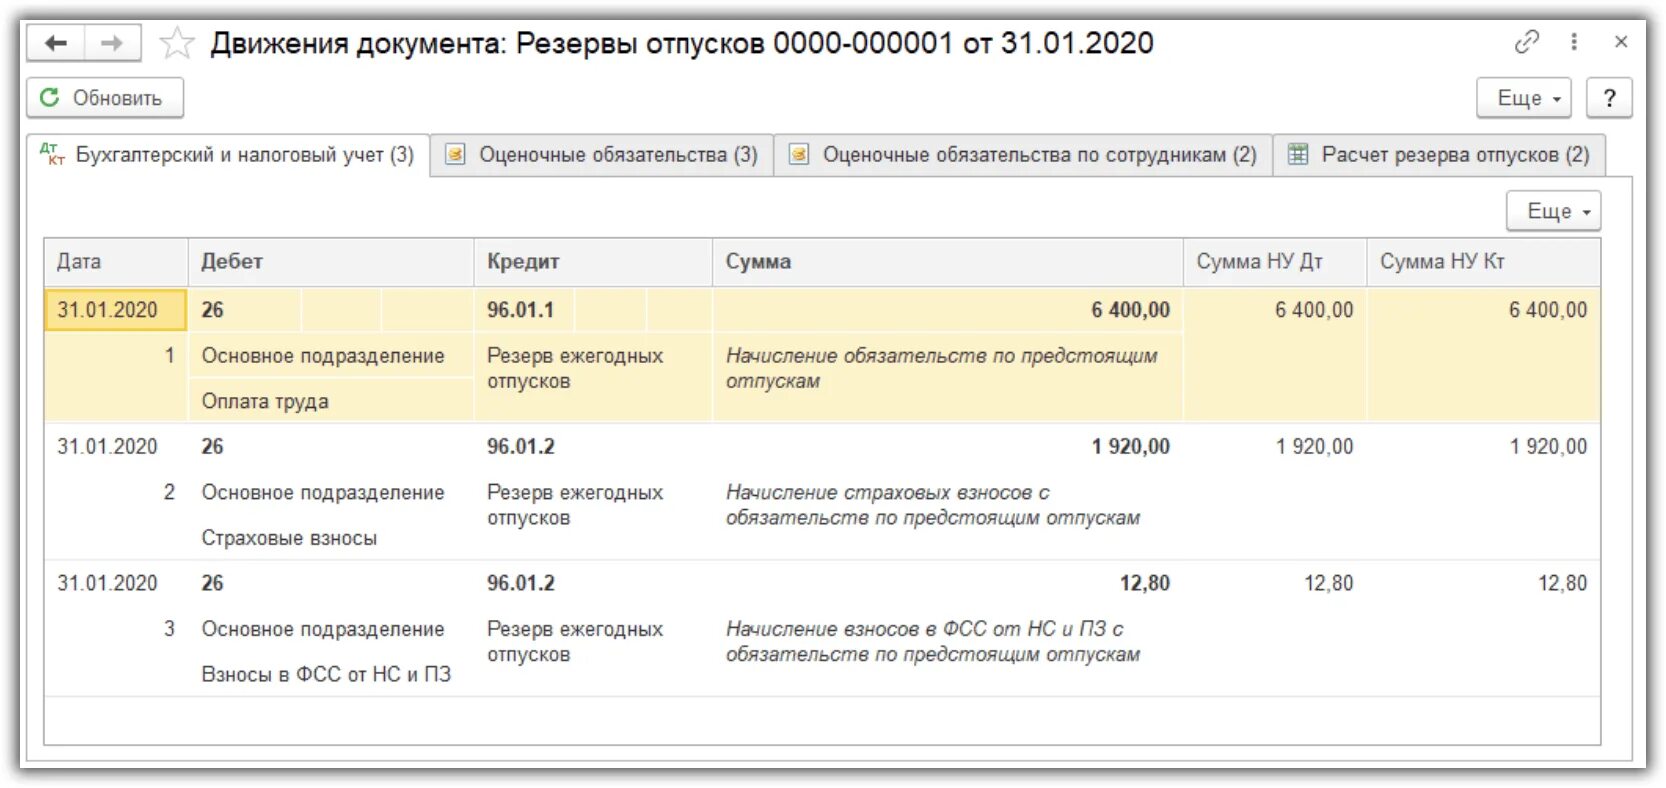Screen dimensions: 1666x788
Task: Select 12,80 in Сумма НУ Кт column
Action: coord(1484,583)
